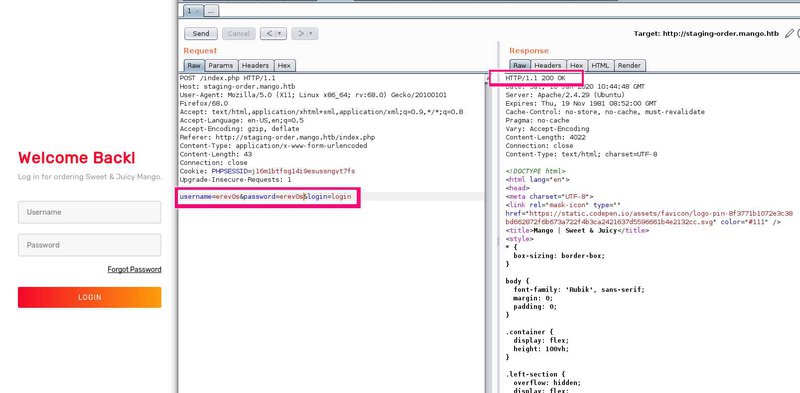Screen dimensions: 800x393
Task: Close Repeater tab 1 using its x
Action: (198, 11)
